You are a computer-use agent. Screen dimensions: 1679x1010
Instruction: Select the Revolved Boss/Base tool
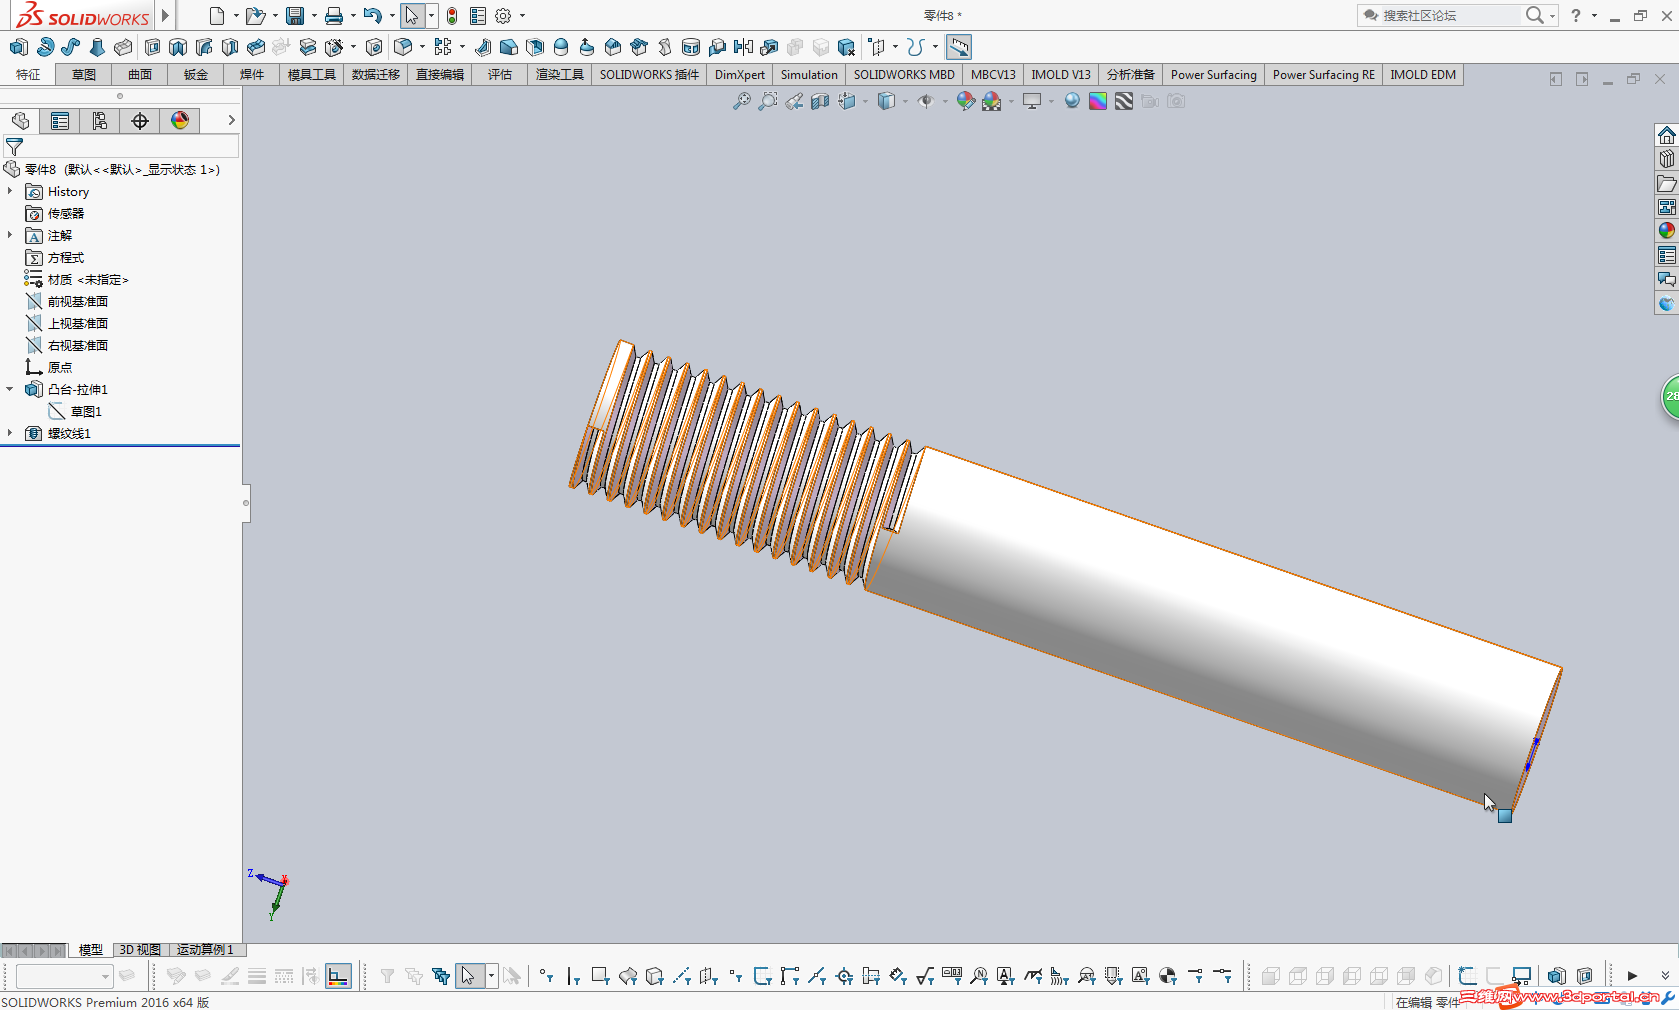45,47
